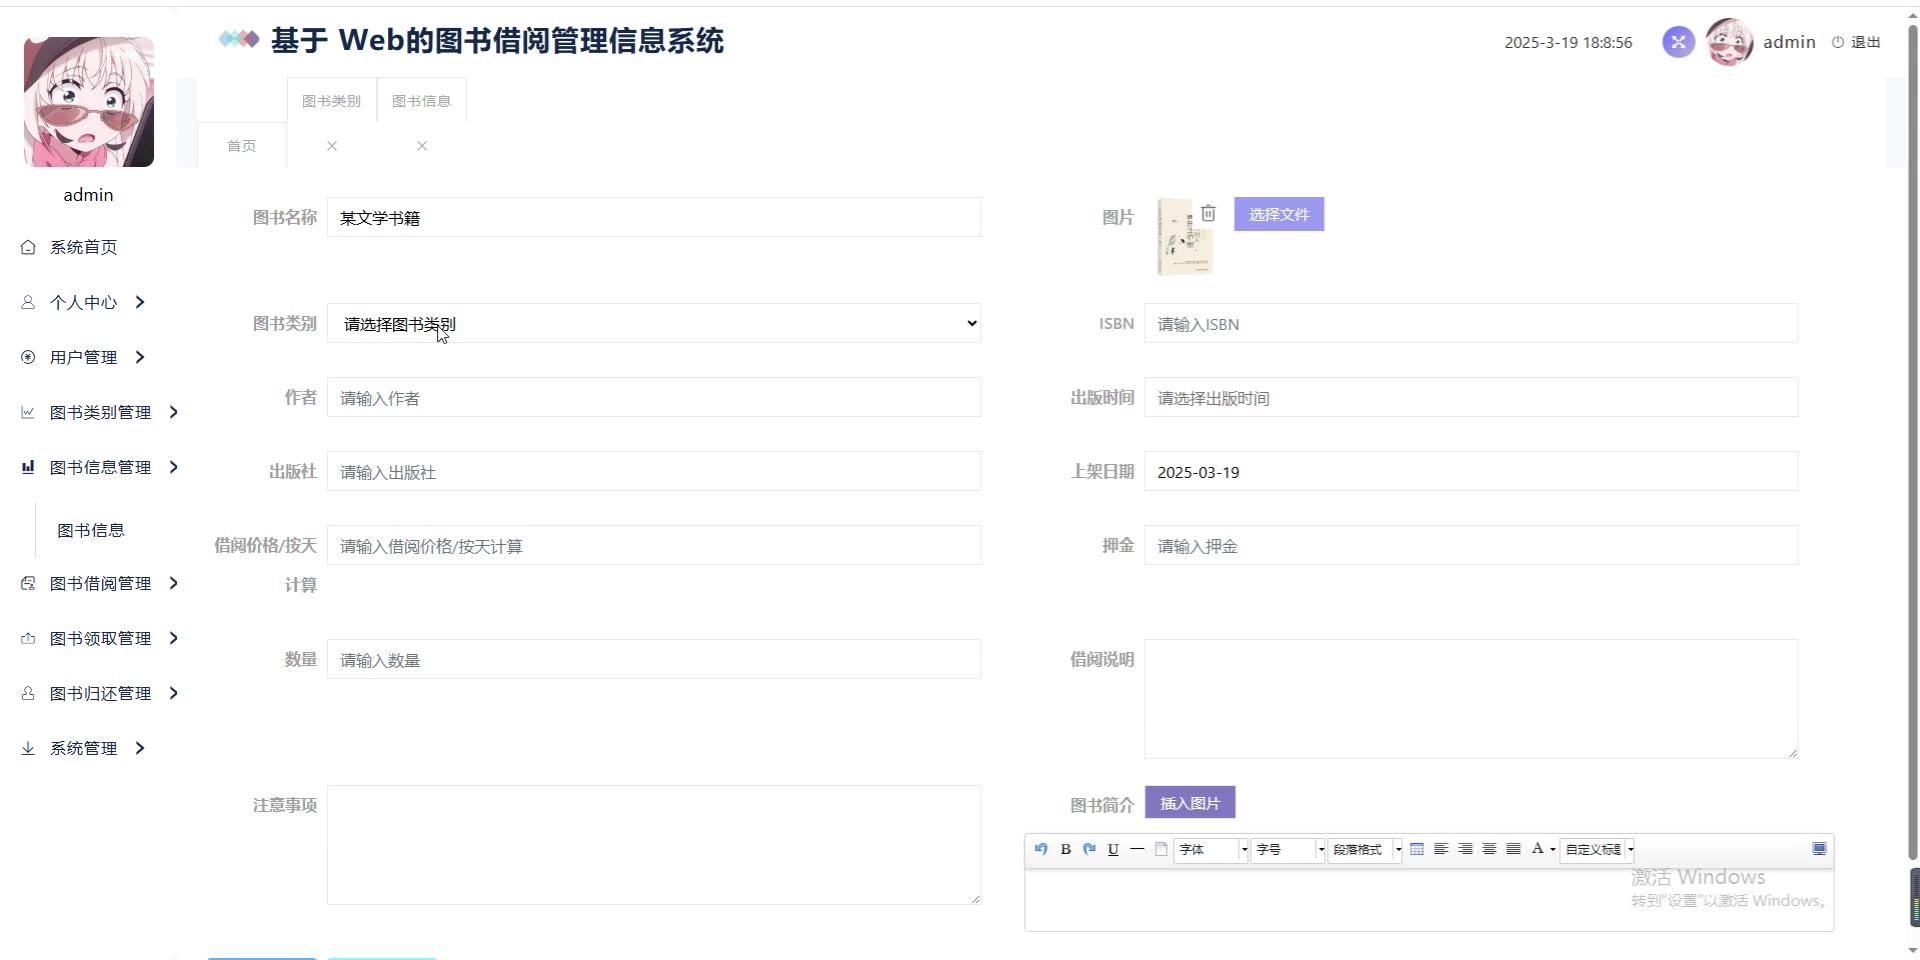This screenshot has height=960, width=1920.
Task: Close the 图书信息 tab
Action: [422, 146]
